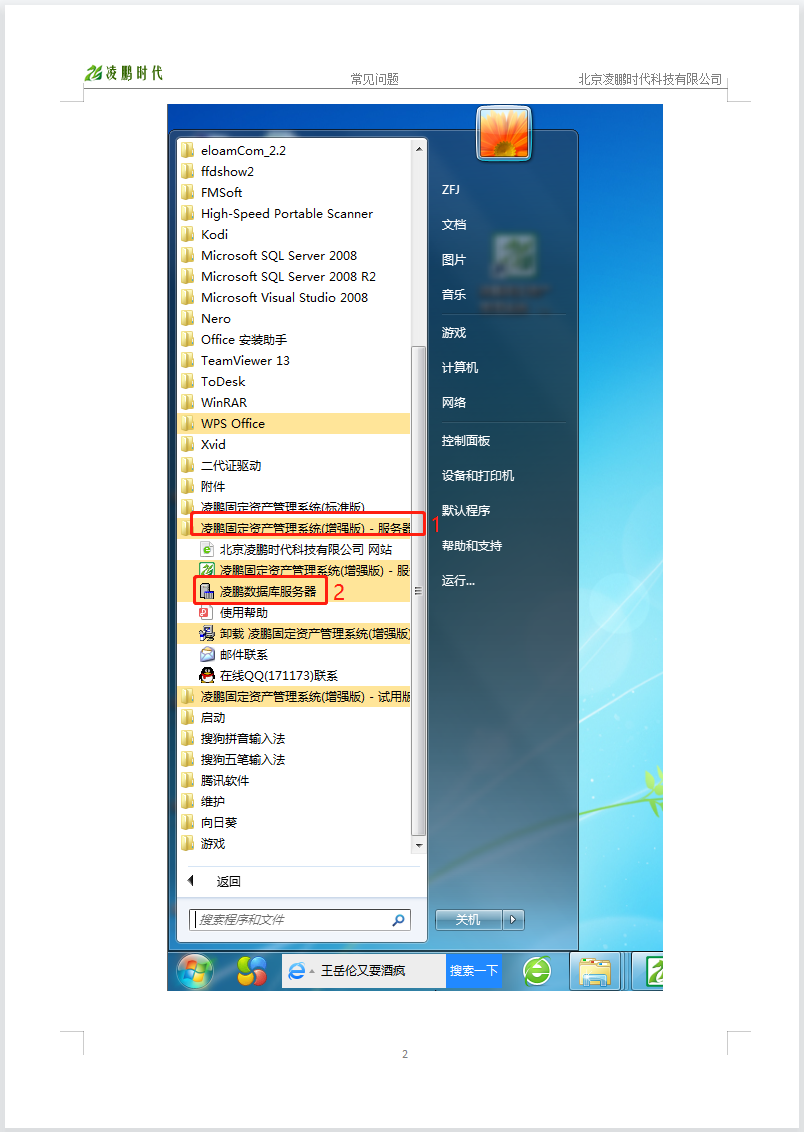Click the magnifier search icon
The image size is (804, 1132).
(x=398, y=920)
